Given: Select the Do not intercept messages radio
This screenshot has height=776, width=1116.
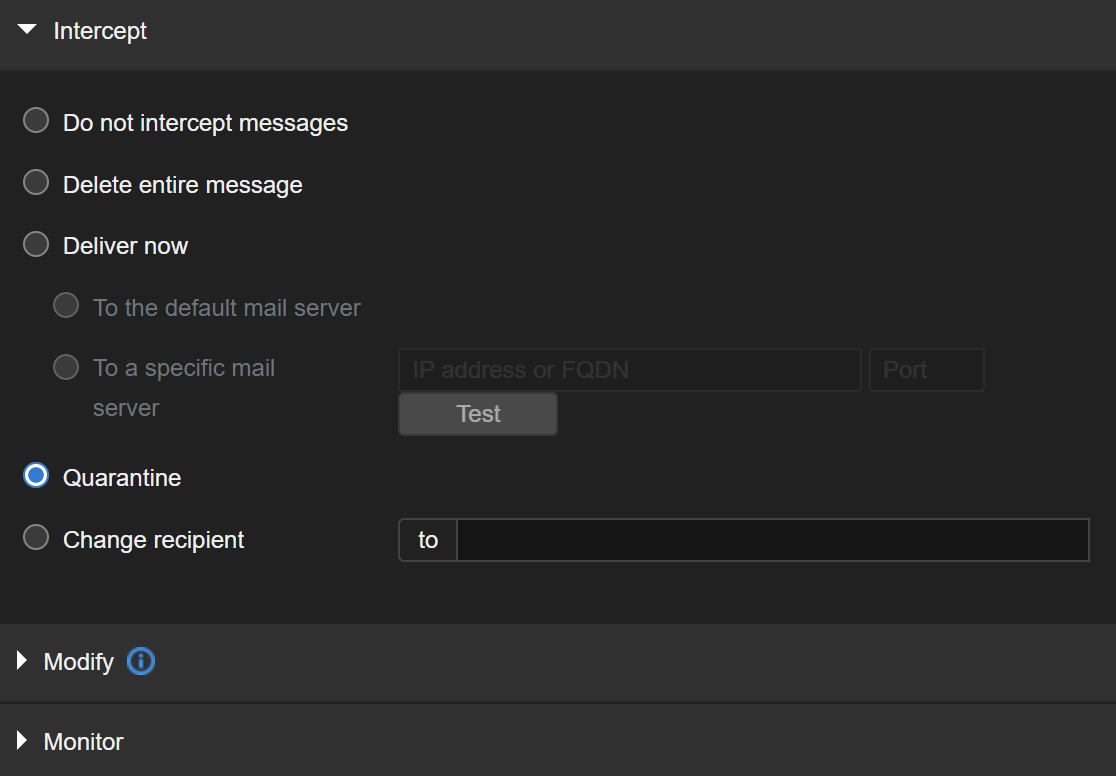Looking at the screenshot, I should (36, 122).
